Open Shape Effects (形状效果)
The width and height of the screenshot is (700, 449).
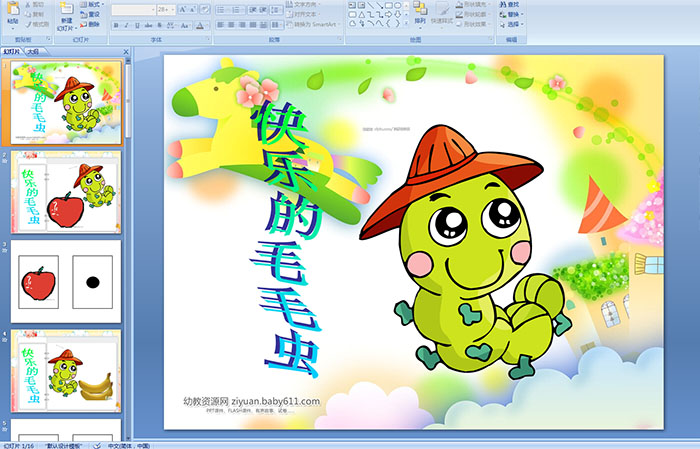[473, 24]
